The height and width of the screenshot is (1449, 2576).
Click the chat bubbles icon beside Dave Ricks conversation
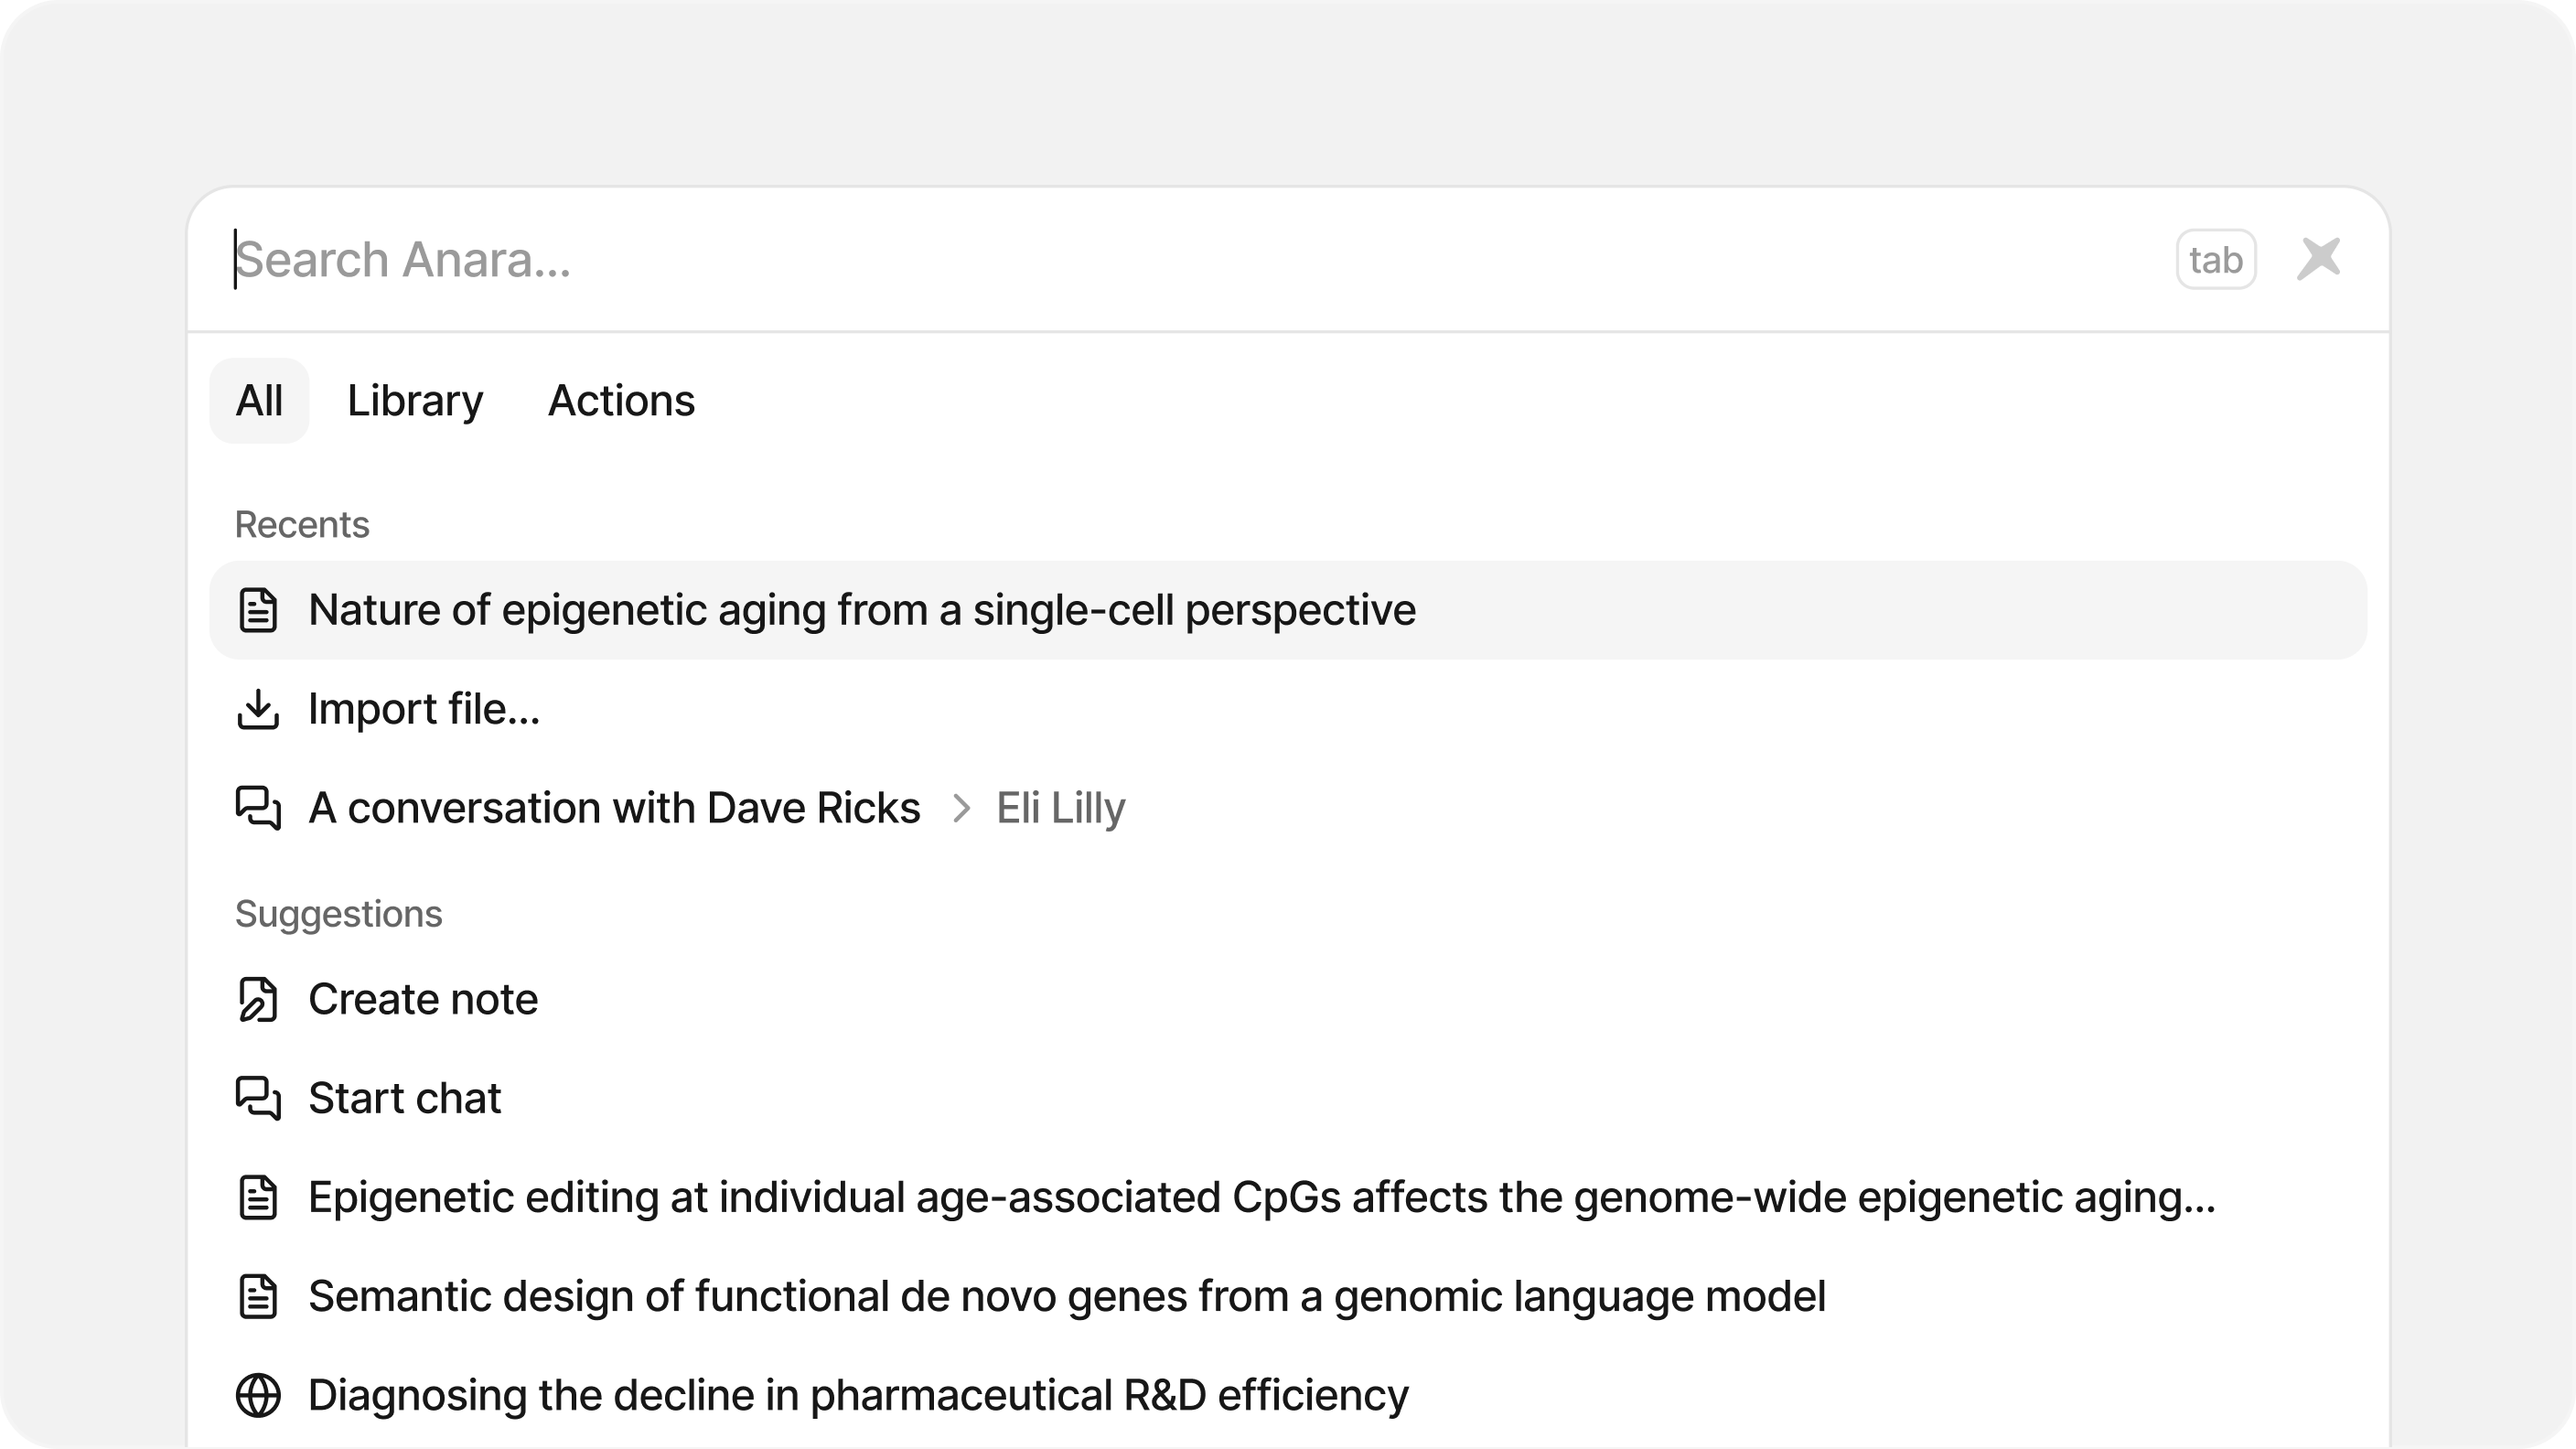tap(258, 808)
